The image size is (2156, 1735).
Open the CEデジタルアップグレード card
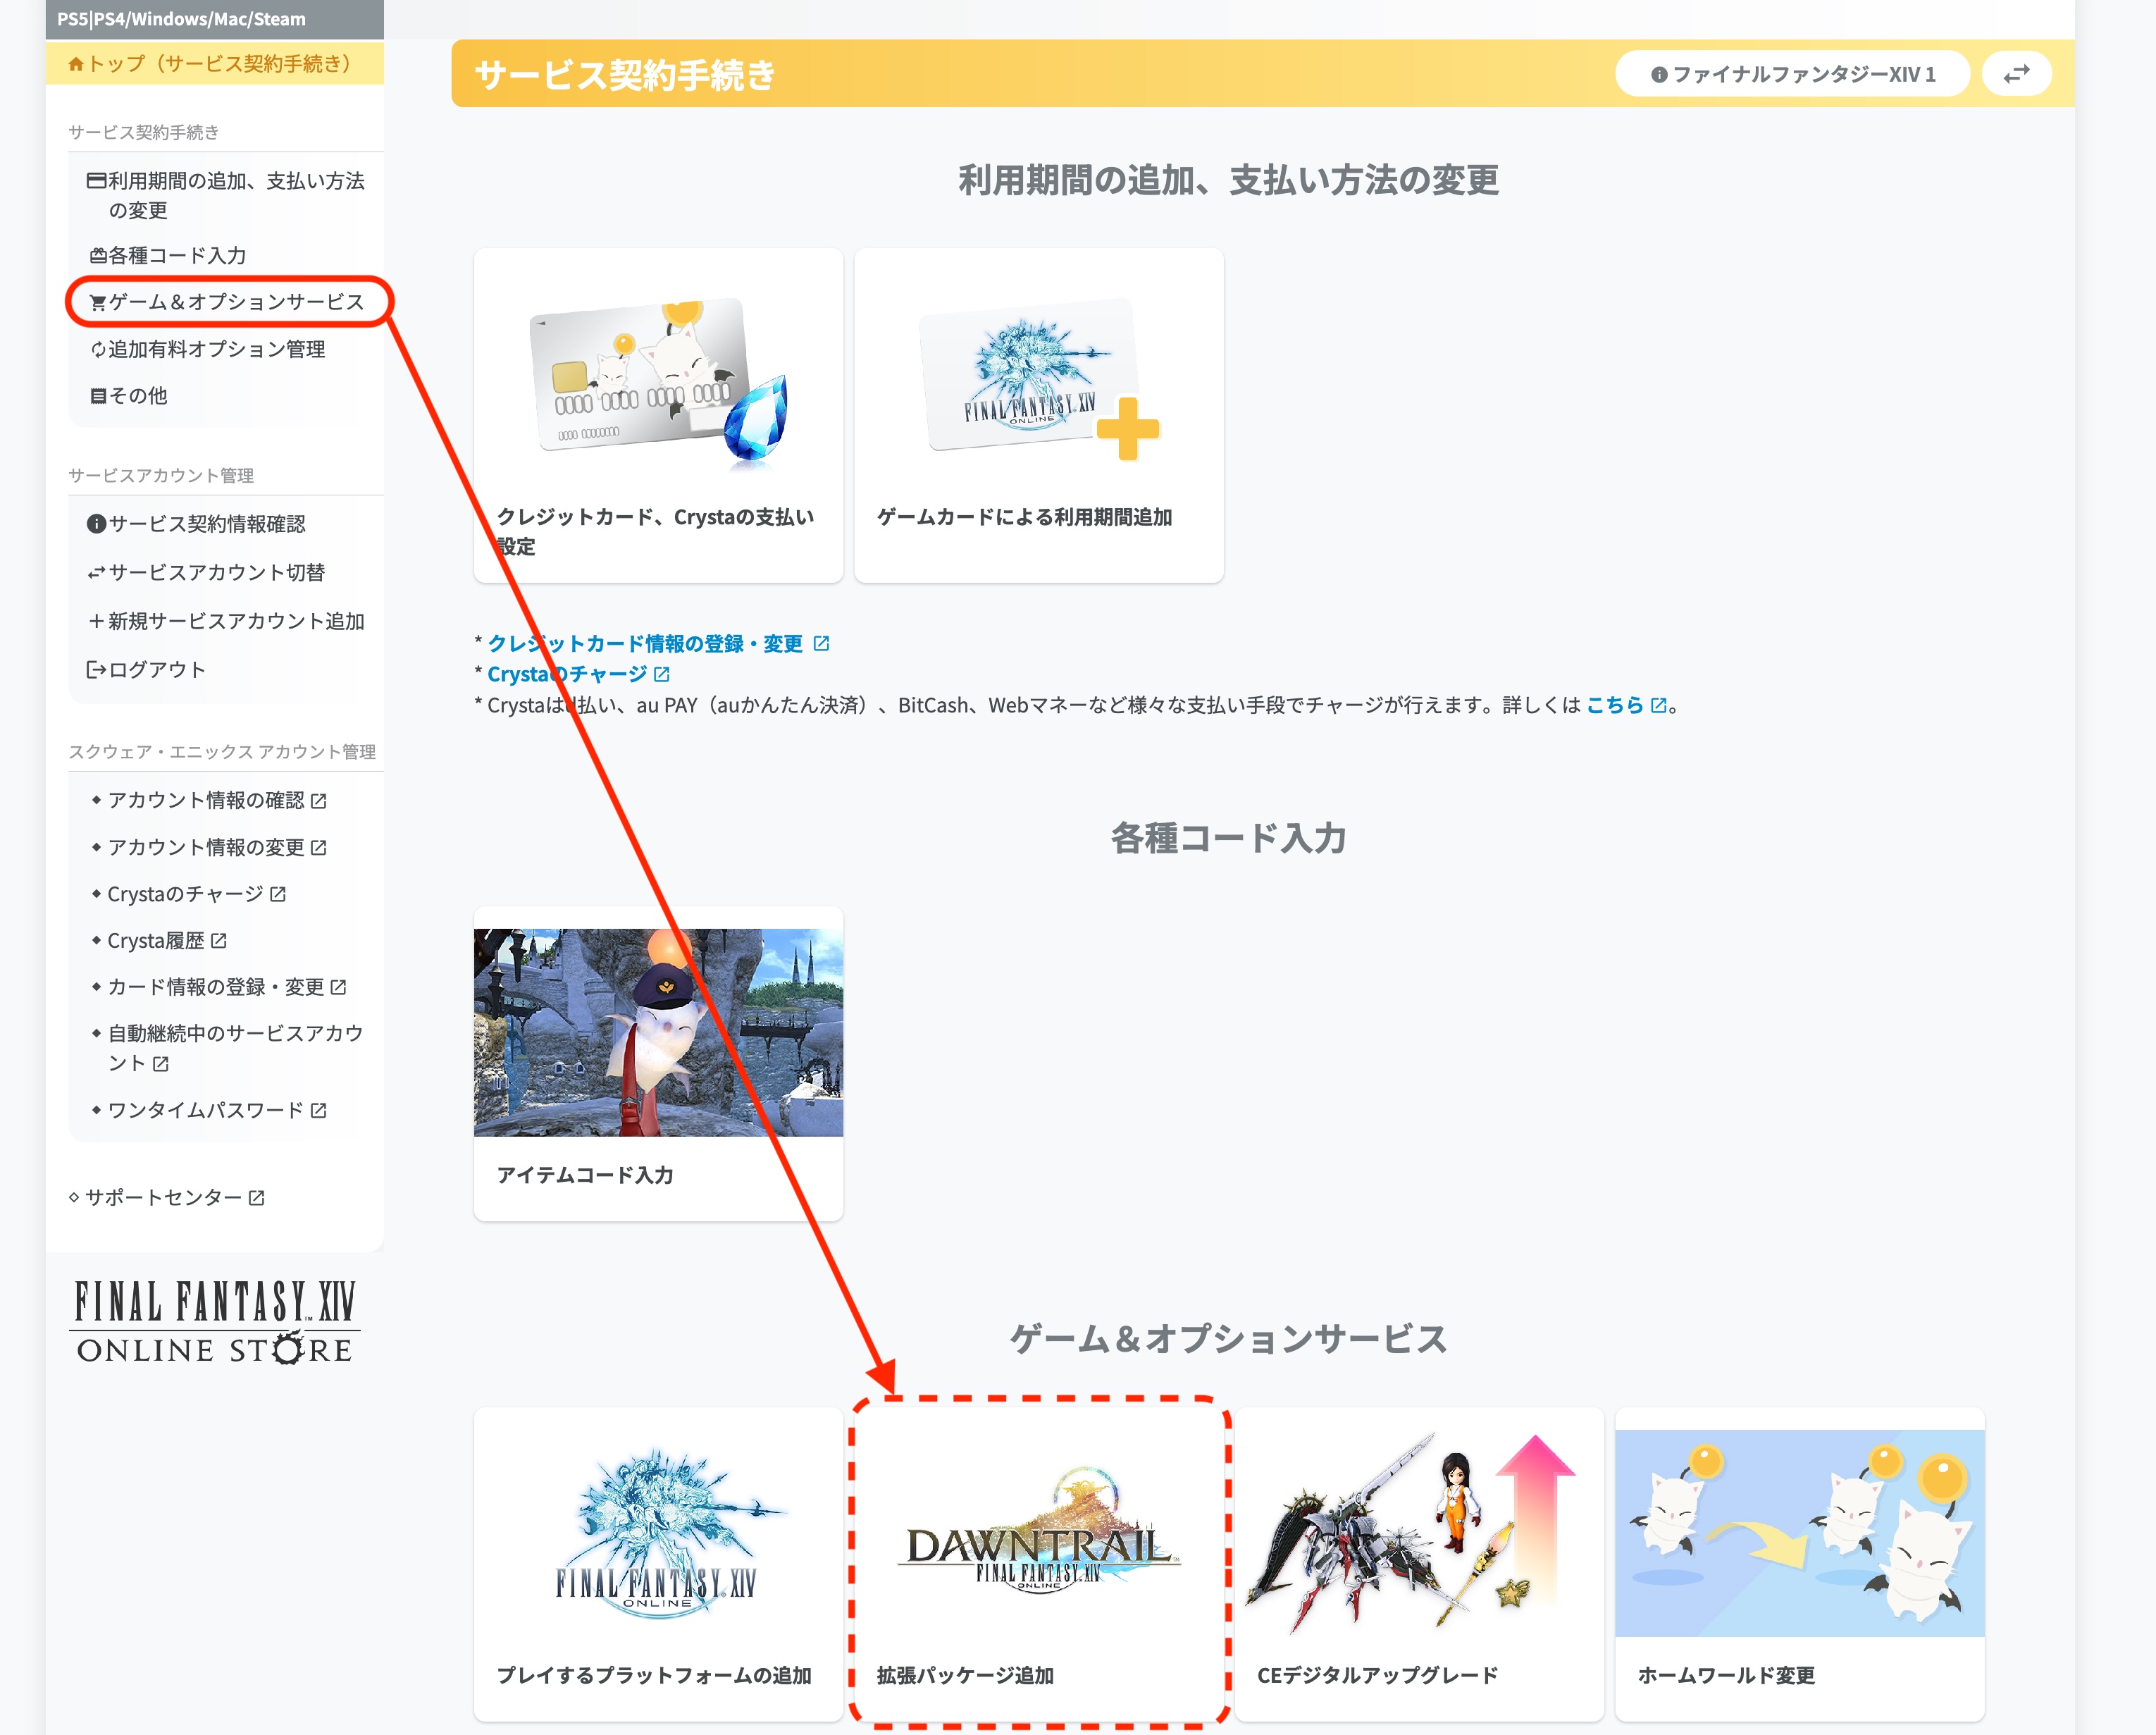tap(1418, 1562)
